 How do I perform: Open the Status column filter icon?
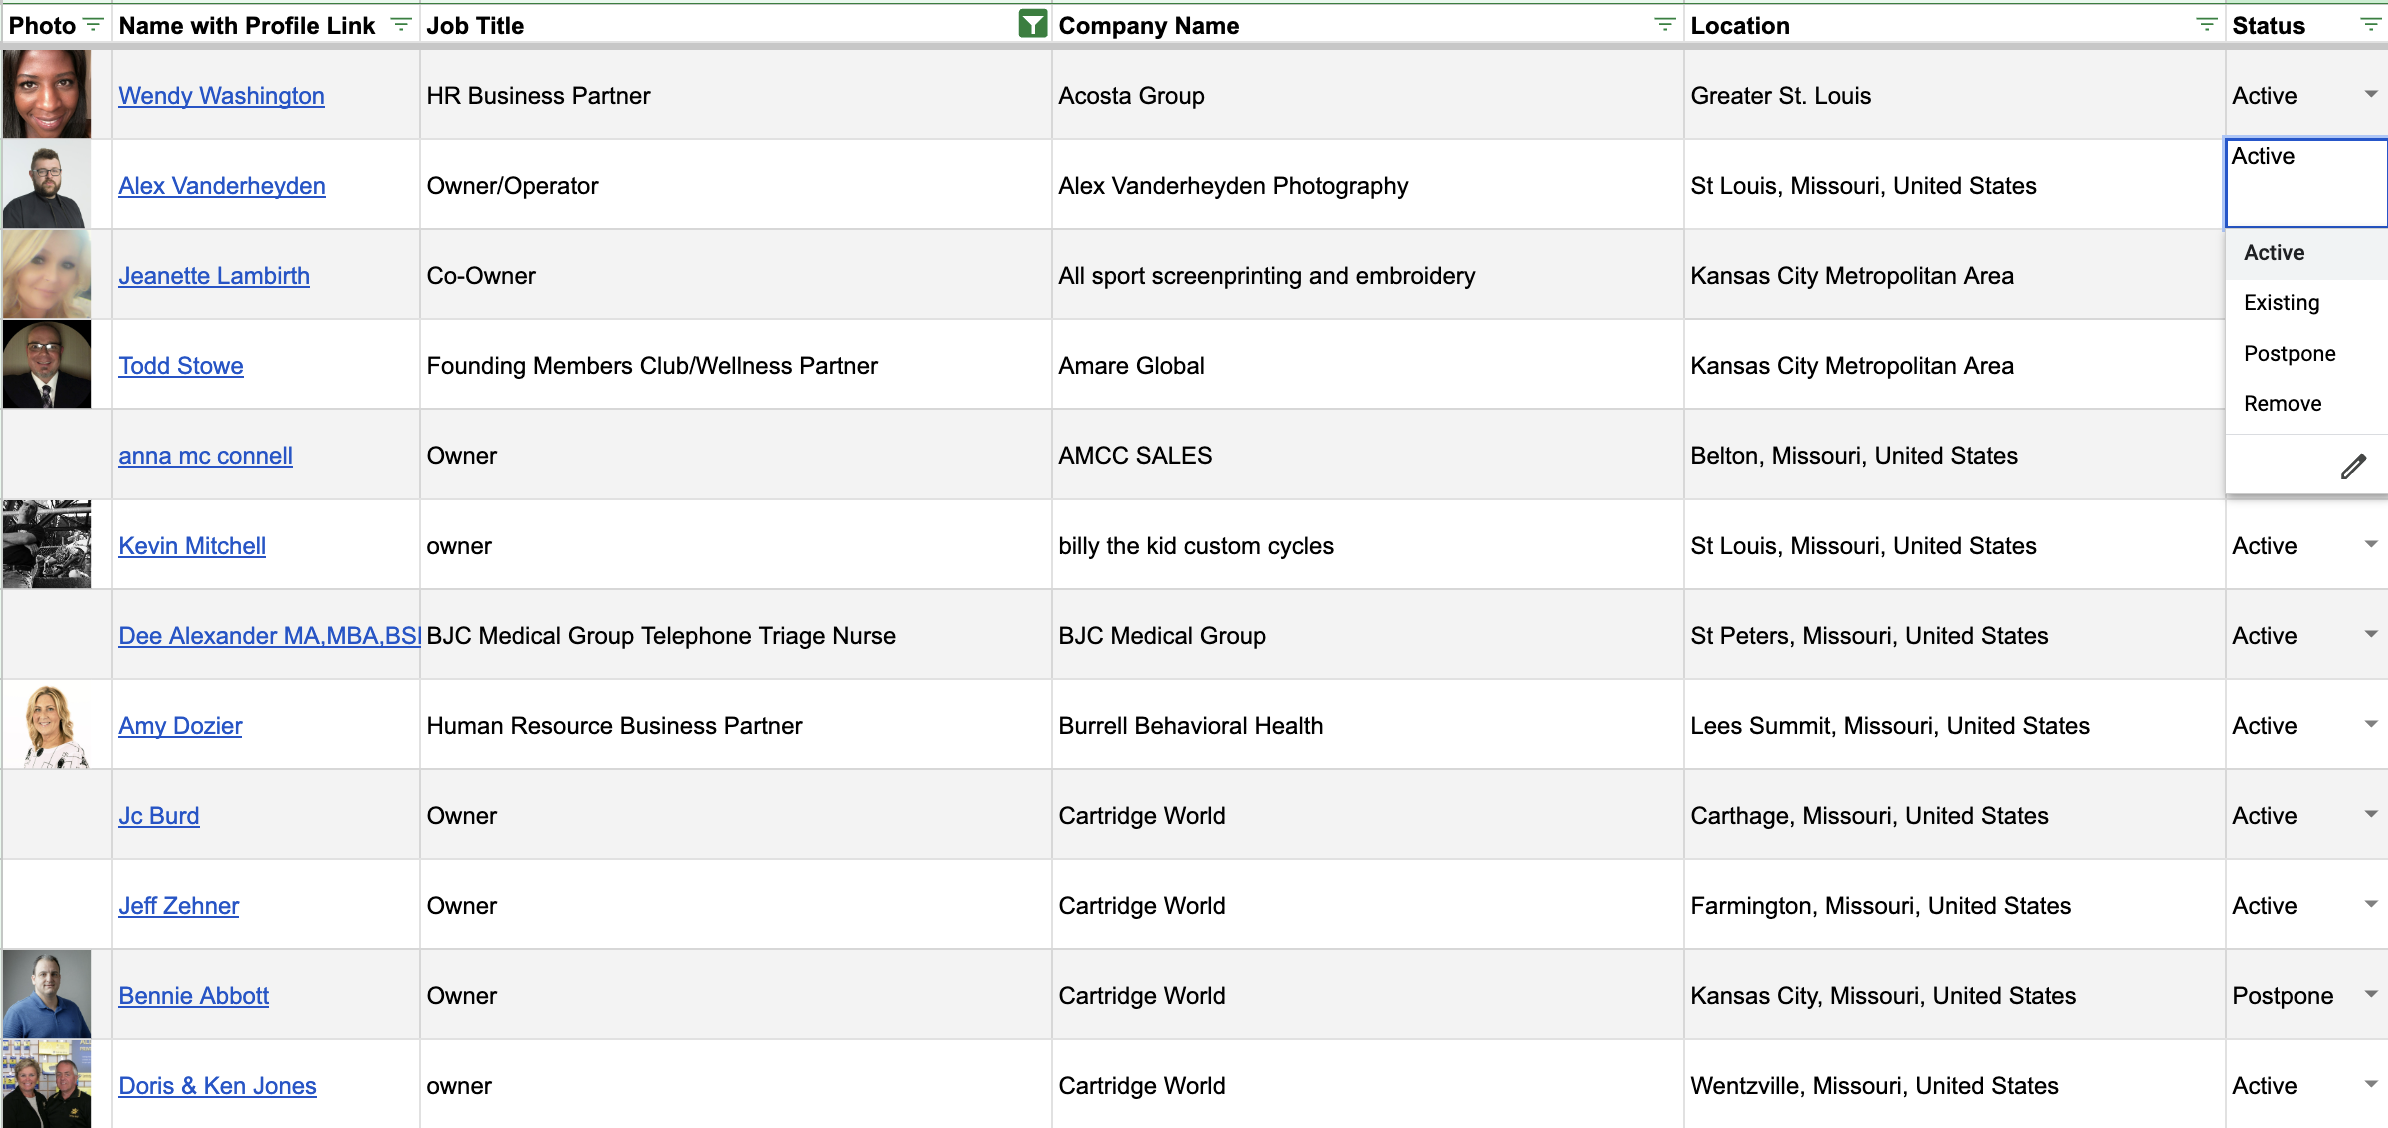(x=2370, y=25)
